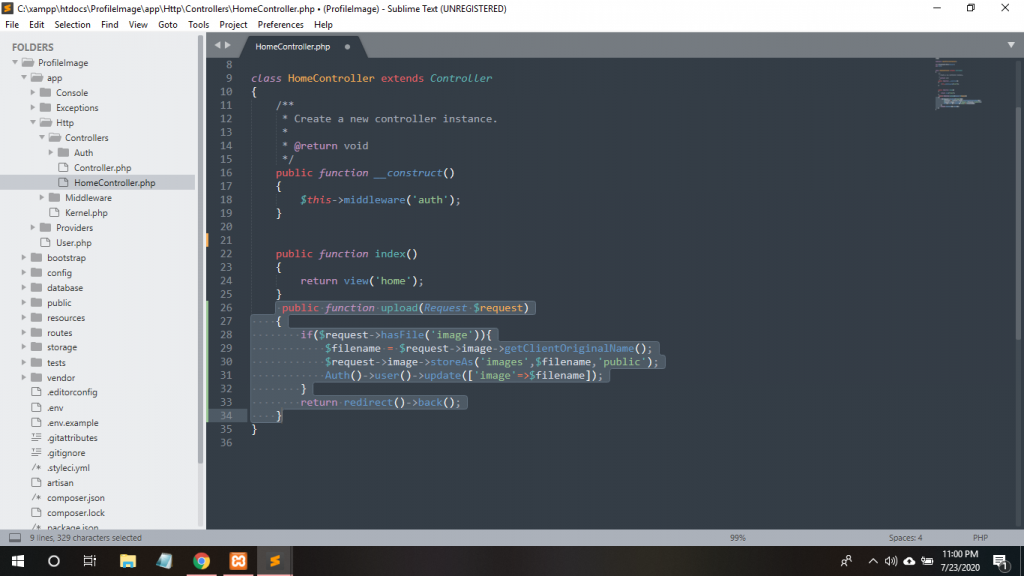
Task: Click the tab scroll left arrow
Action: (x=217, y=46)
